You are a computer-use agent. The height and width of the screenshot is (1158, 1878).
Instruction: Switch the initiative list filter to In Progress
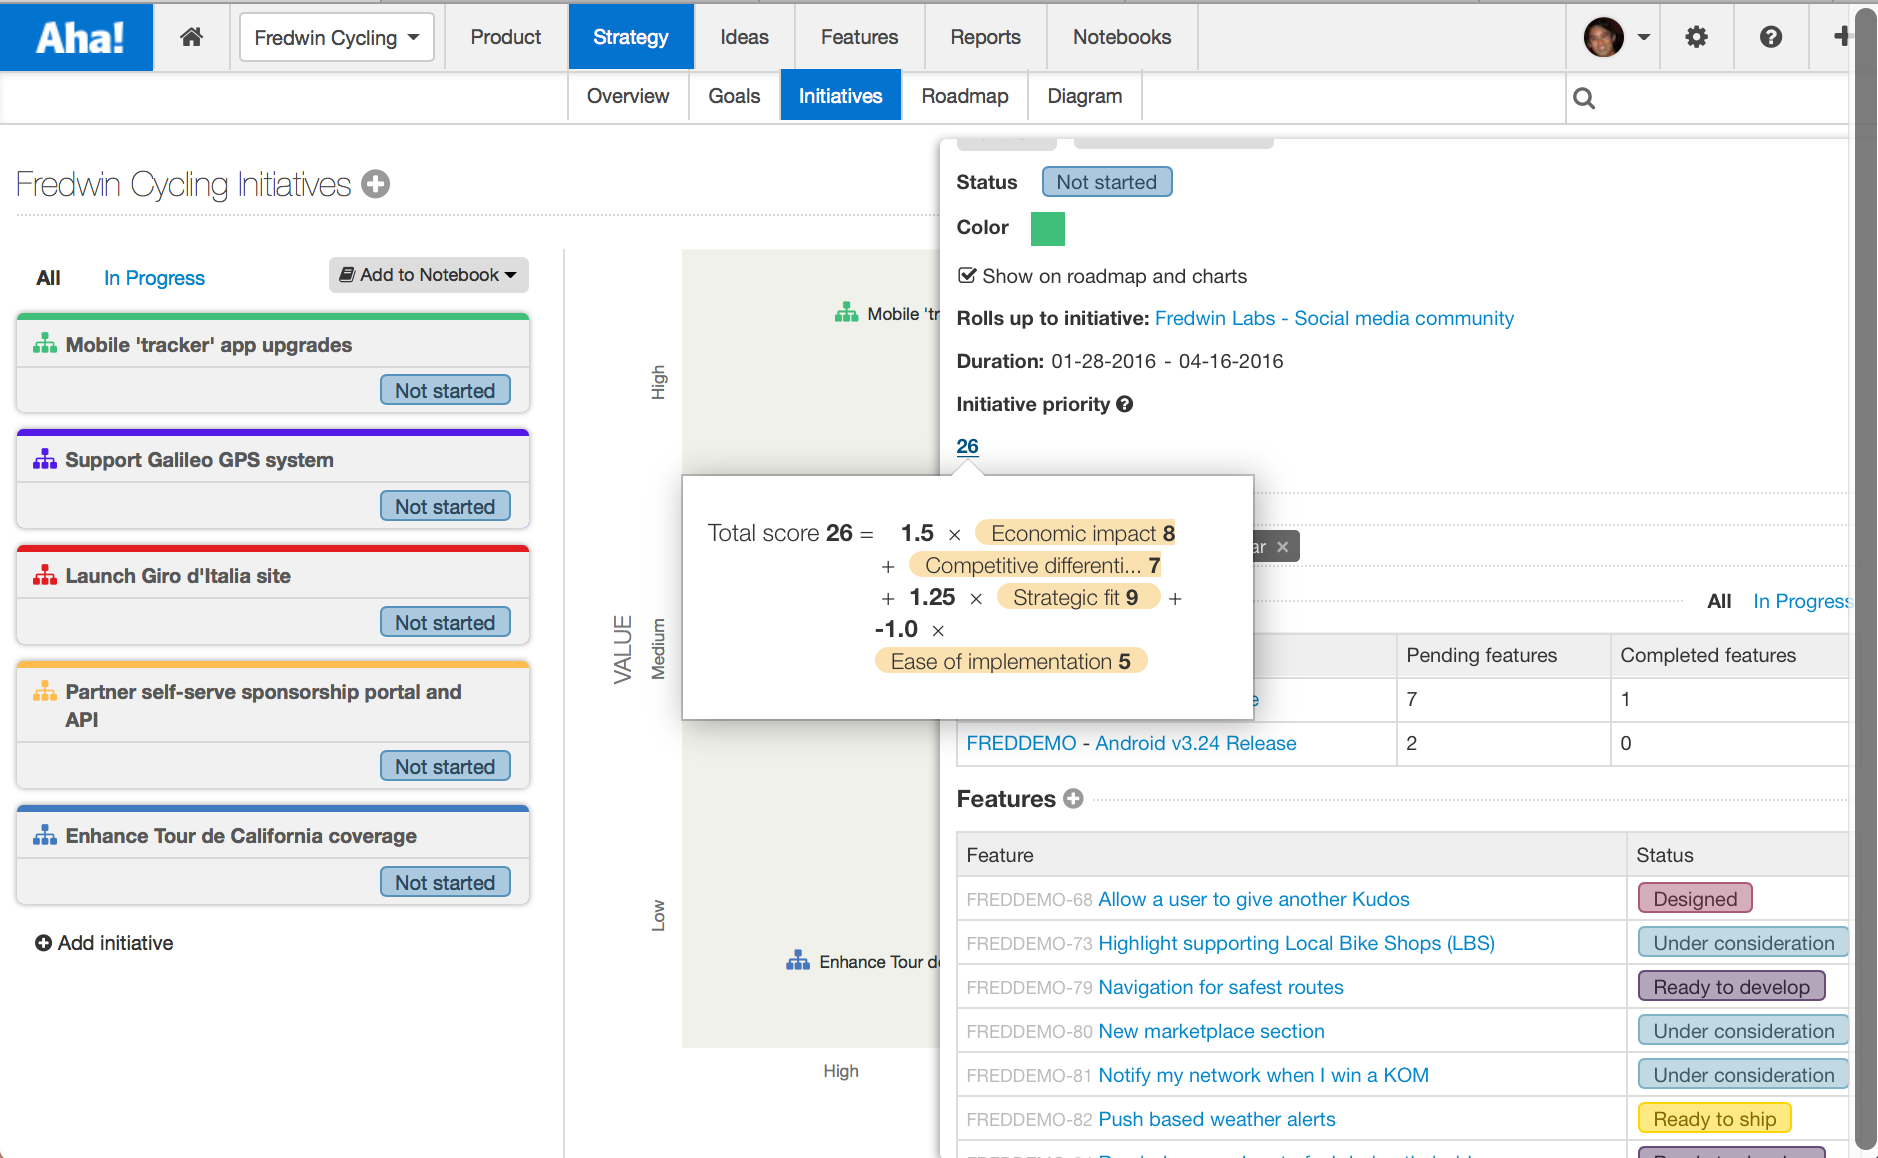click(154, 277)
